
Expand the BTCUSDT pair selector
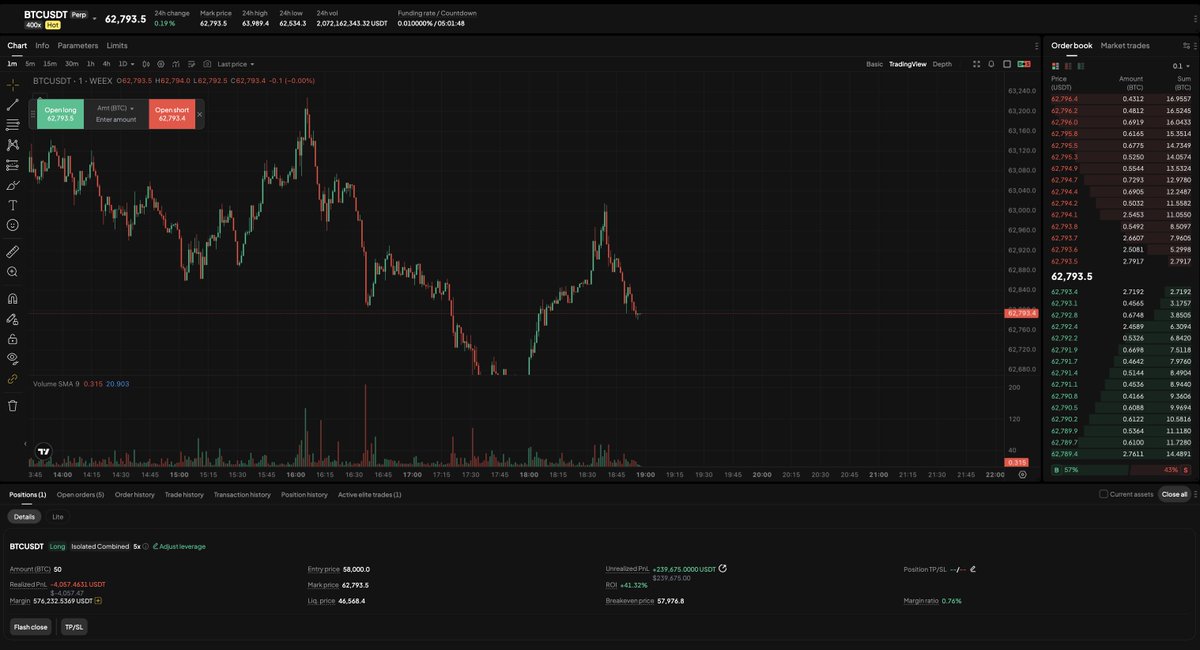tap(95, 18)
